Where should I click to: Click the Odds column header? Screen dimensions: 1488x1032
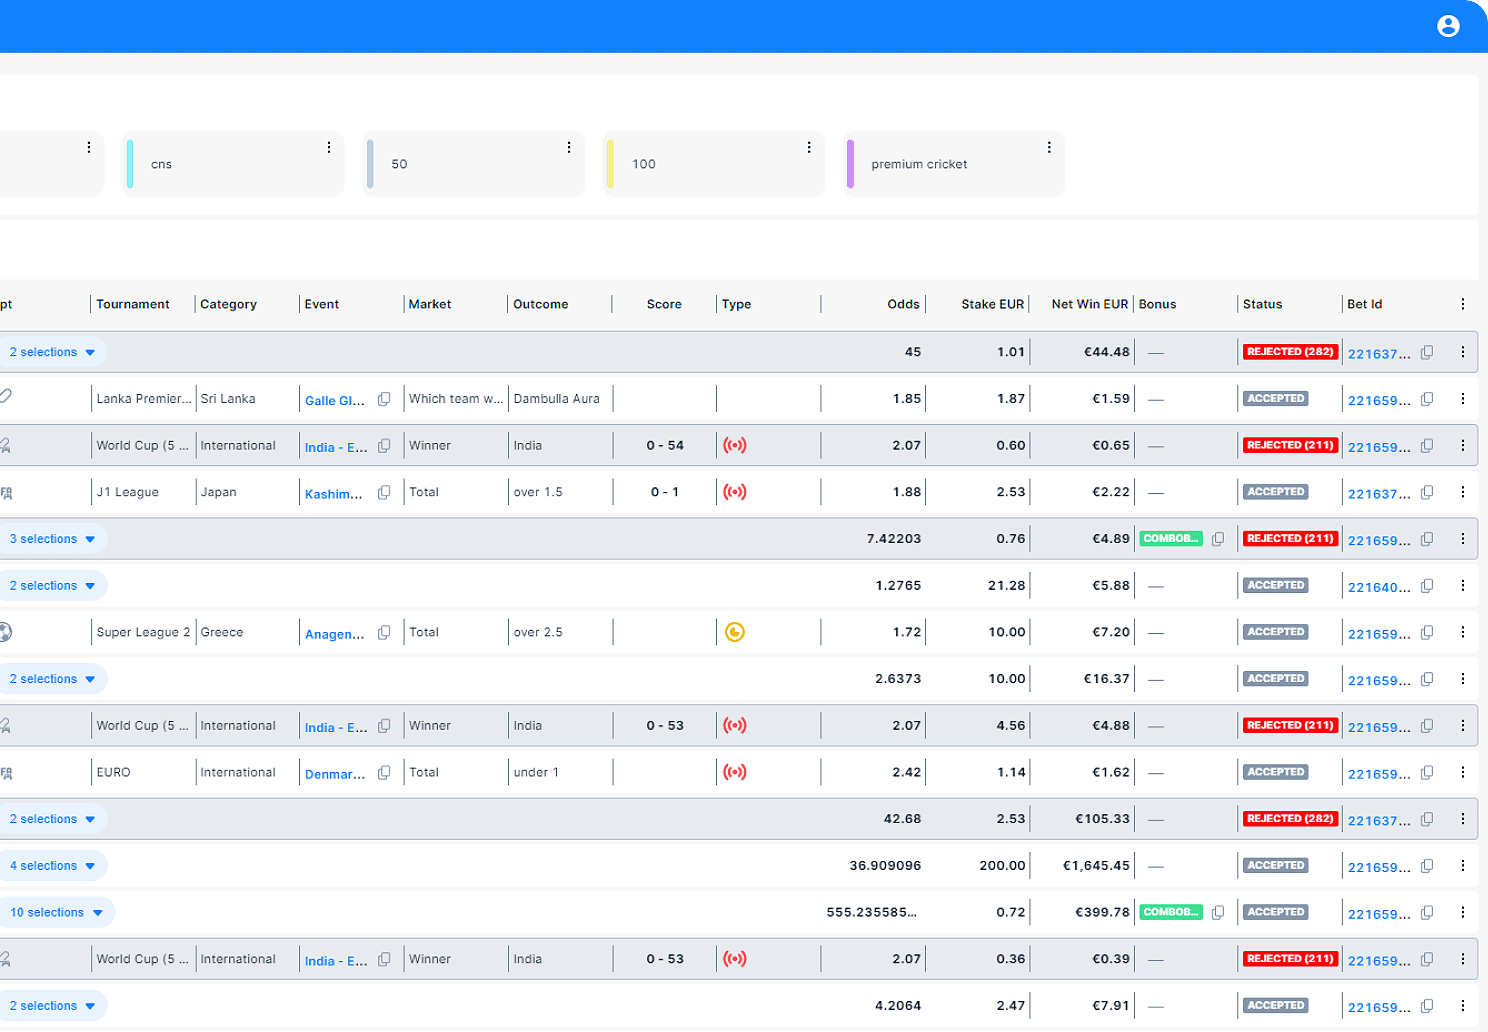point(904,304)
